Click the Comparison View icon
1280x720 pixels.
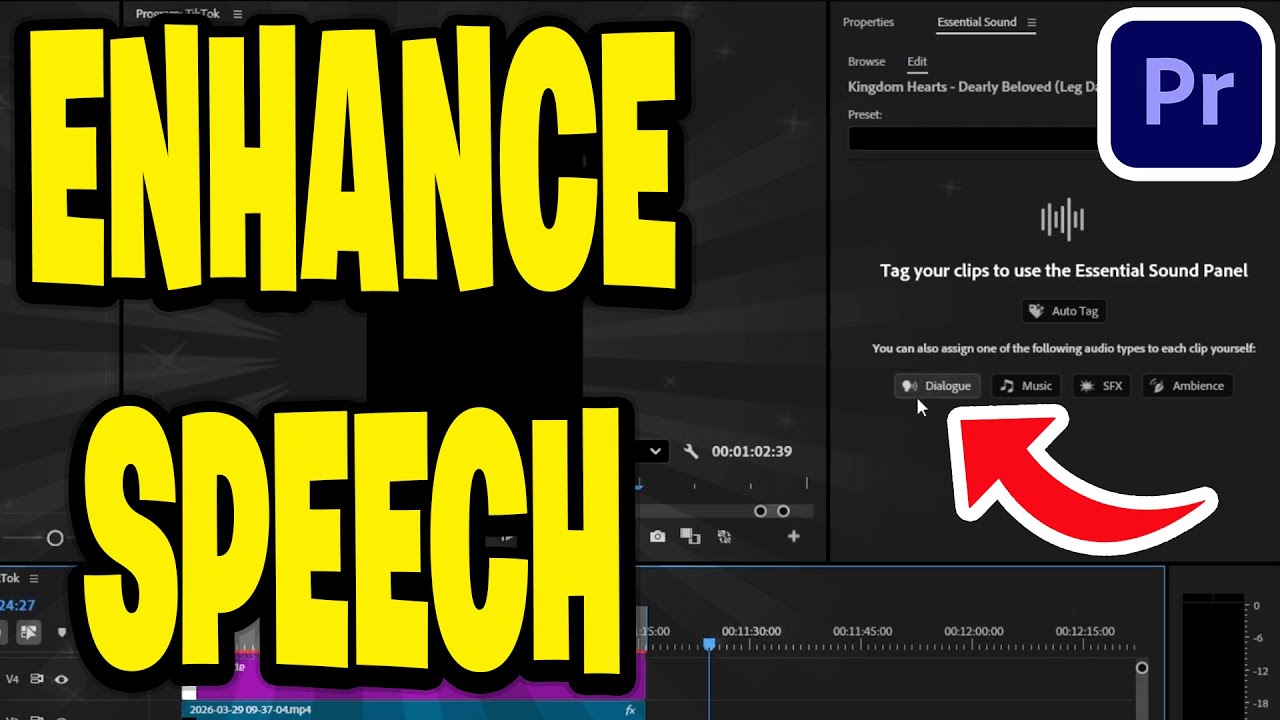[x=690, y=537]
